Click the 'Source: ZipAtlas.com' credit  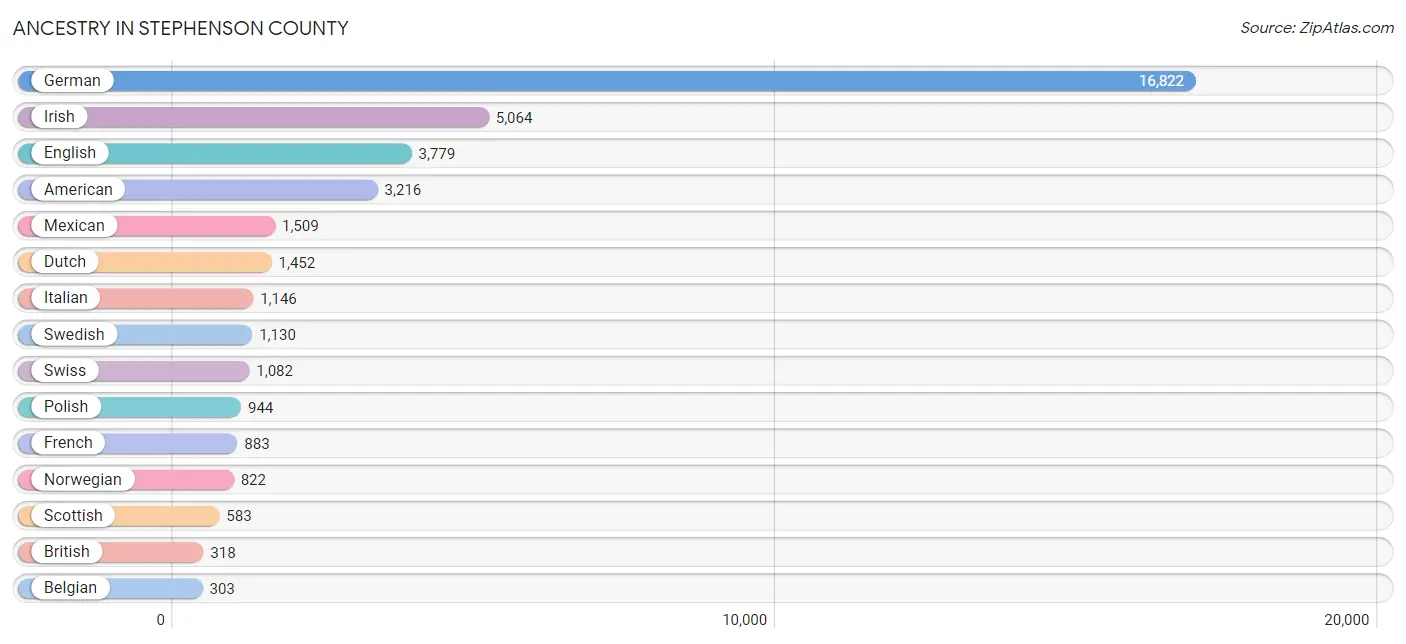tap(1317, 28)
